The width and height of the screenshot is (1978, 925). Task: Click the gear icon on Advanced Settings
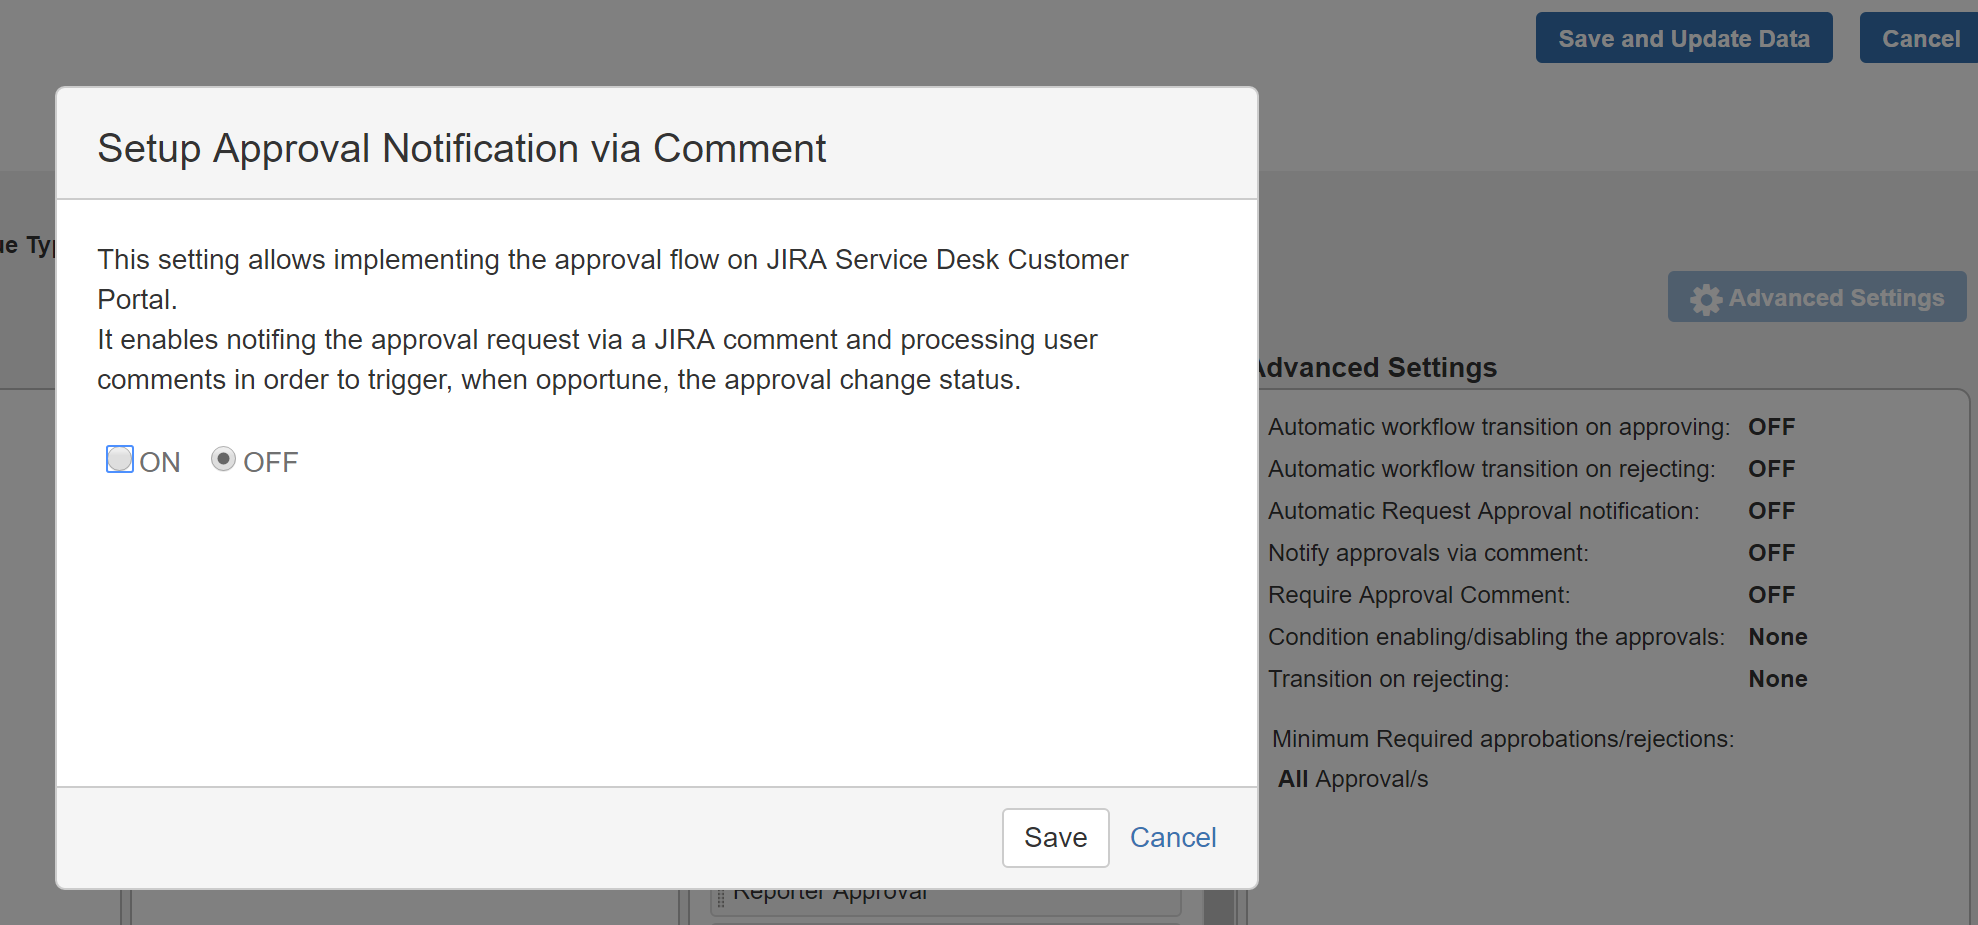(x=1705, y=299)
